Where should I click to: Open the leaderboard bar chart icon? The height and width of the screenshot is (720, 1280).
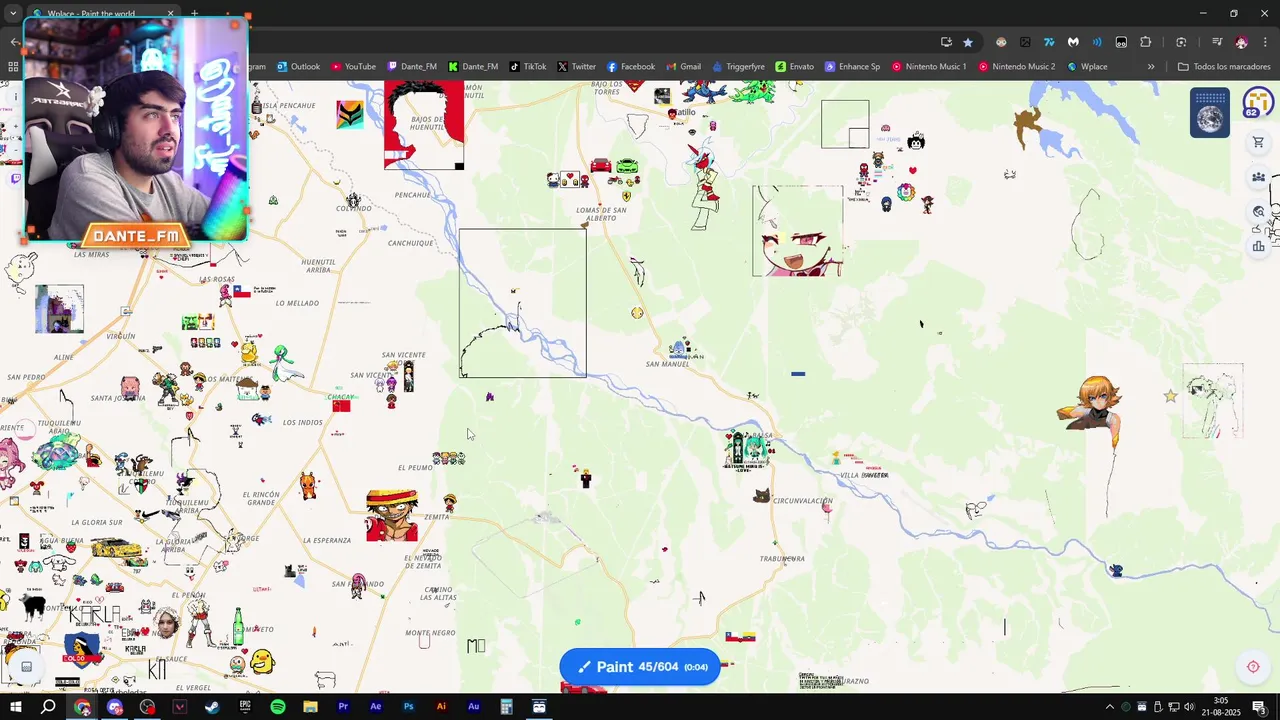pos(1258,246)
